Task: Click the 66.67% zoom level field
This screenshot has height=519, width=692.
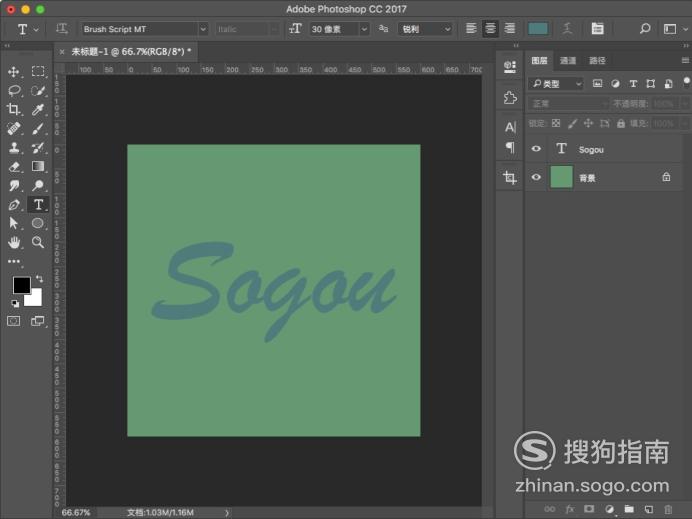Action: [x=76, y=512]
